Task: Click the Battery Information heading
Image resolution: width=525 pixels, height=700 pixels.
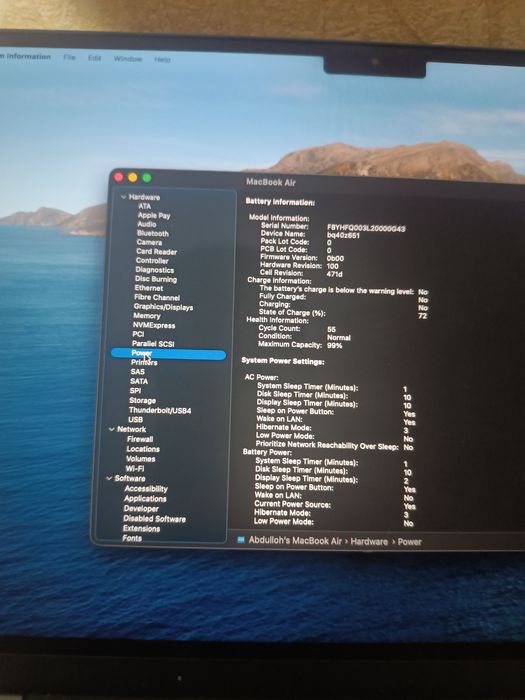Action: pyautogui.click(x=280, y=202)
